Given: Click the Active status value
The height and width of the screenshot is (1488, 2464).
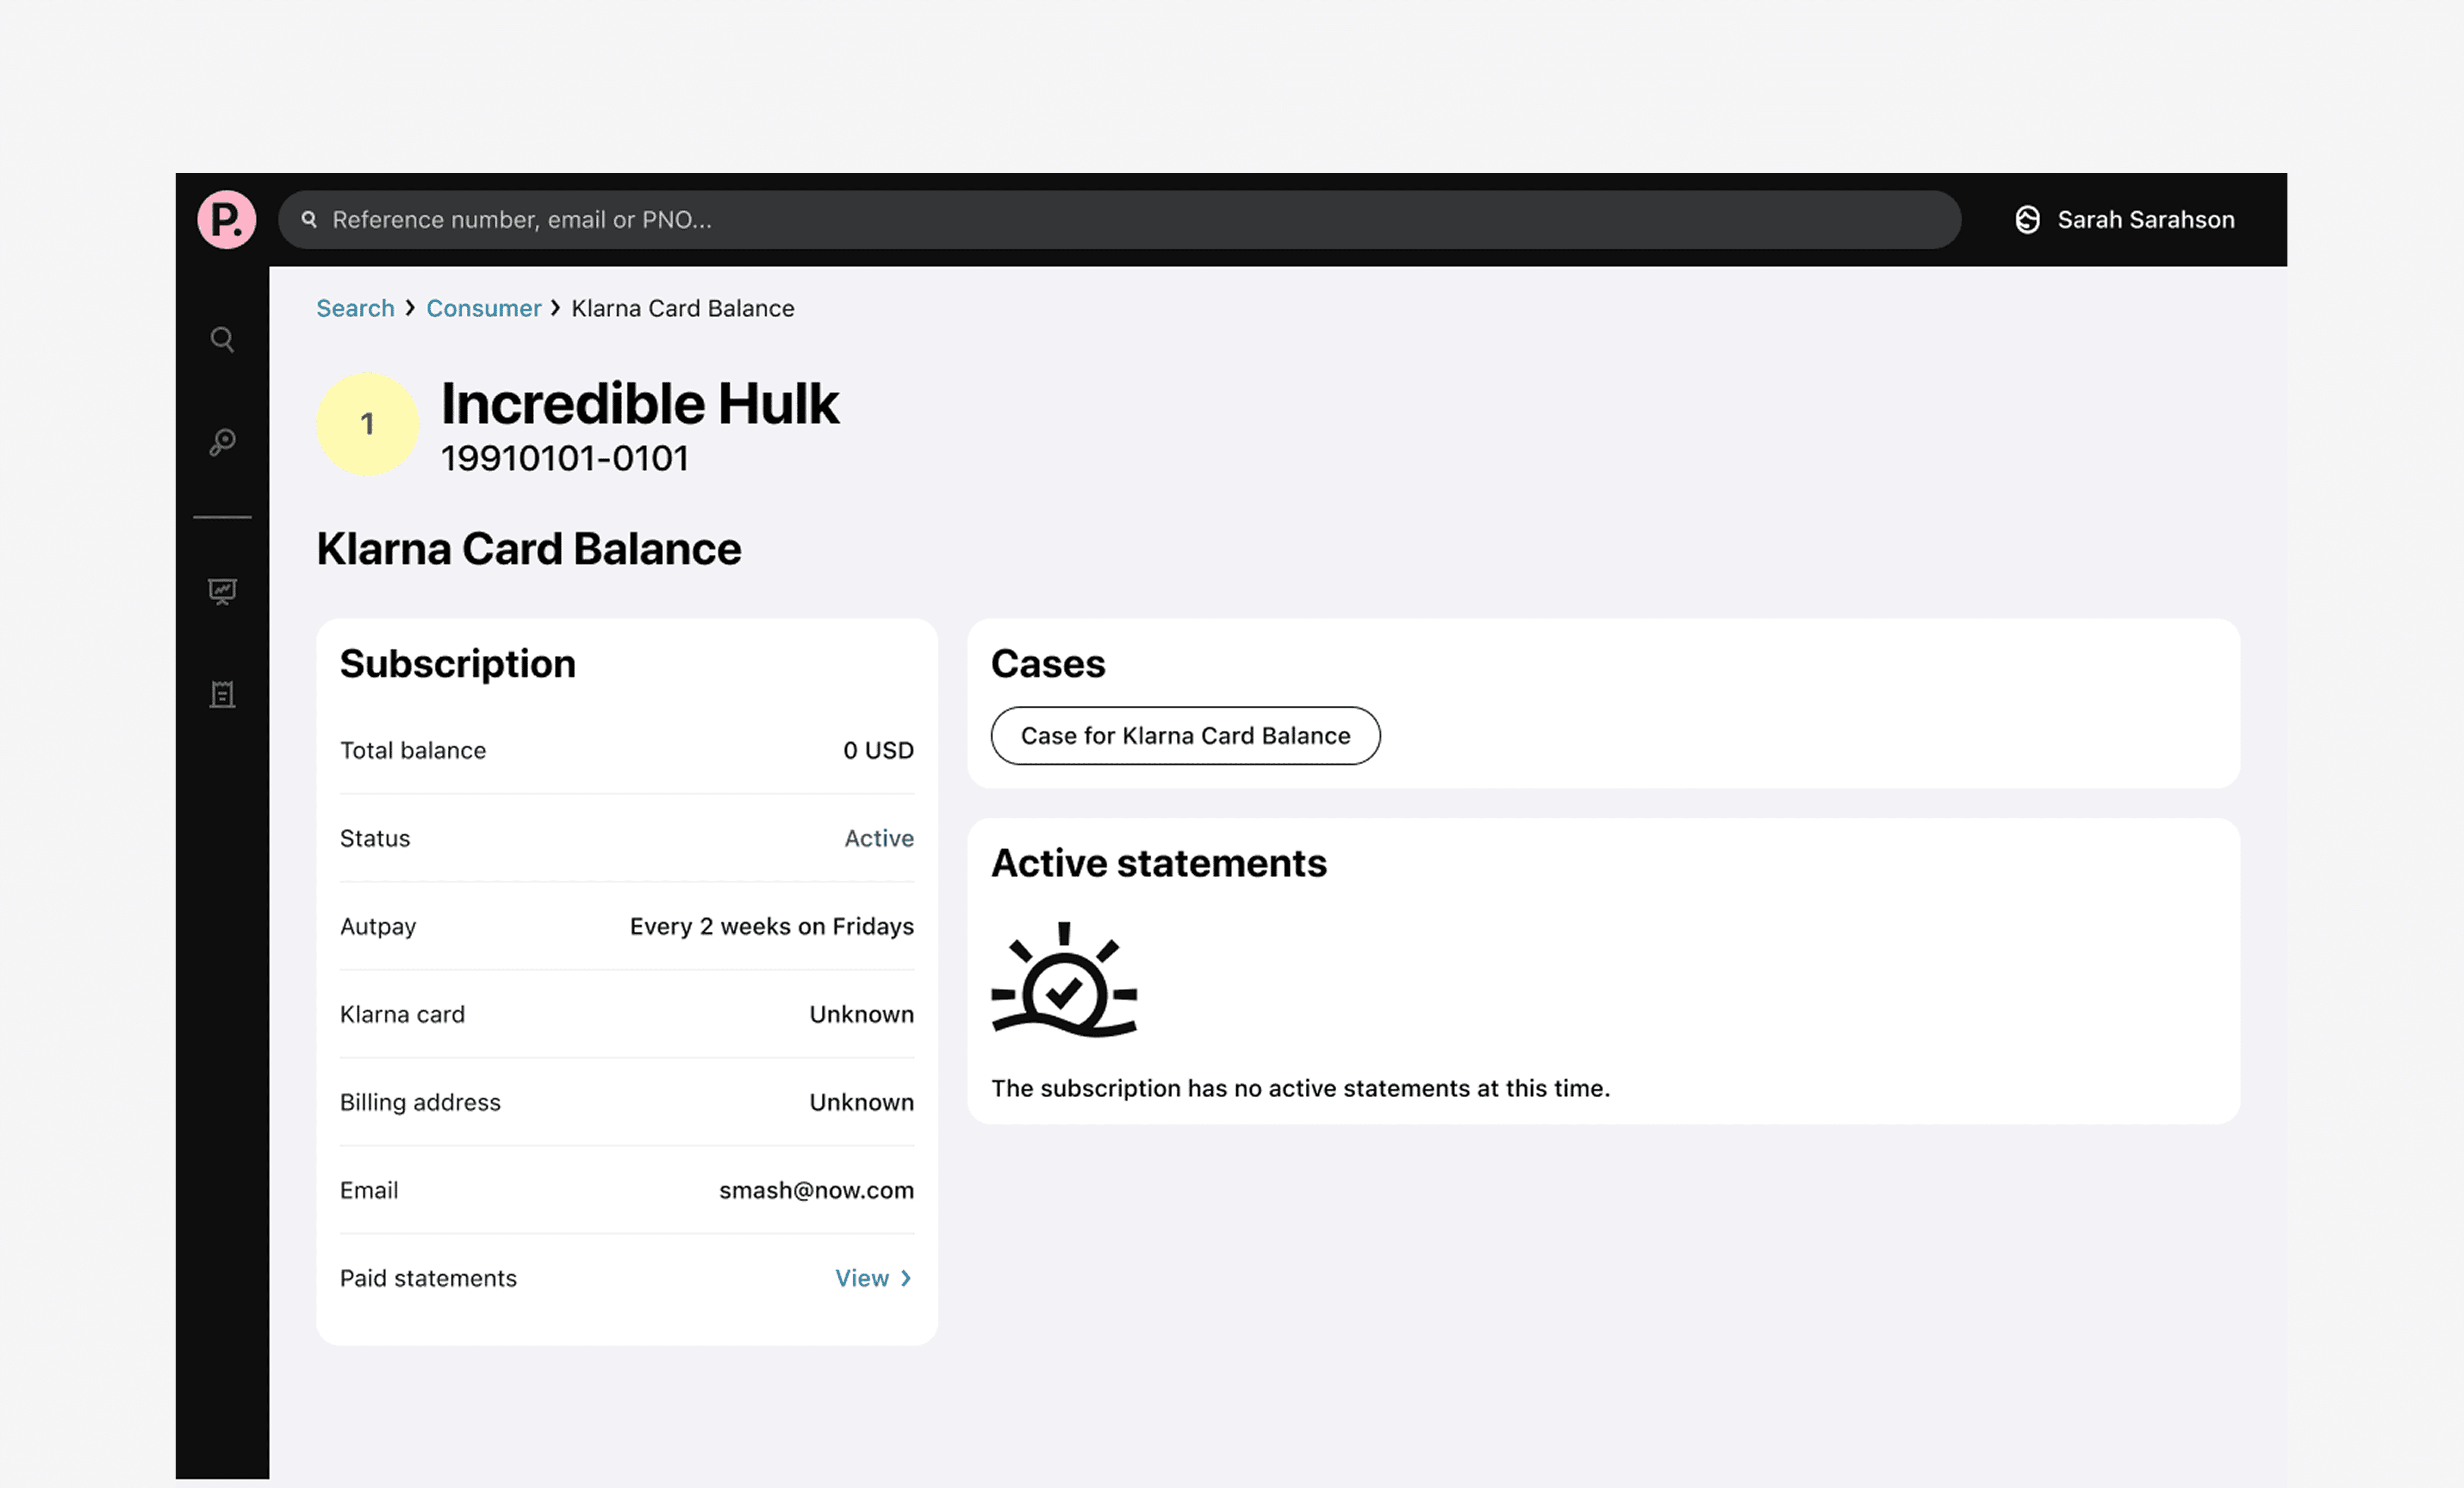Looking at the screenshot, I should [x=878, y=838].
